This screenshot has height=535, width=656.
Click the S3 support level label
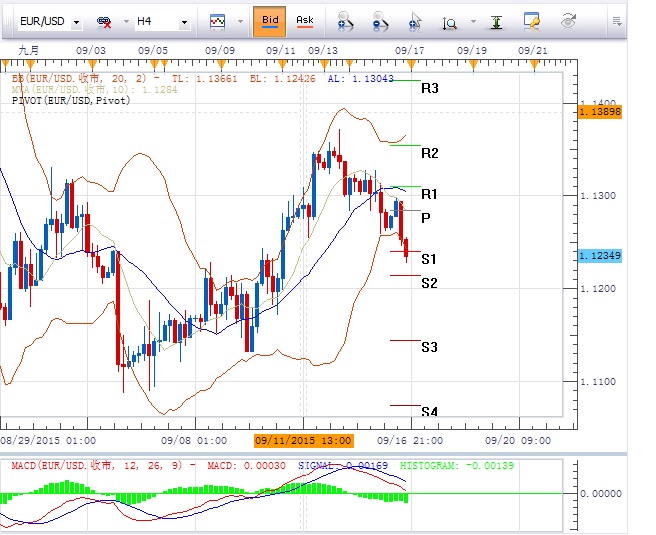tap(429, 347)
